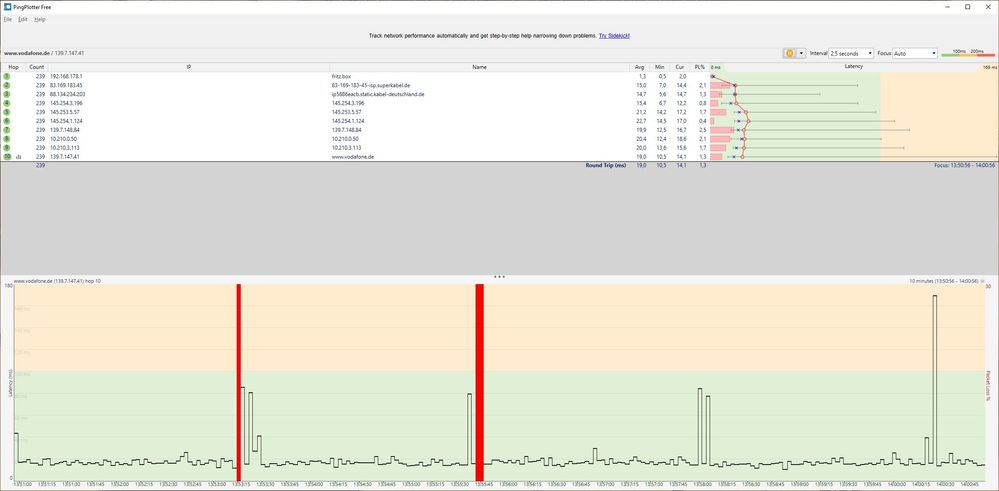Click the 100ms/200ms latency color scale
Screen dimensions: 999x491
(x=968, y=53)
